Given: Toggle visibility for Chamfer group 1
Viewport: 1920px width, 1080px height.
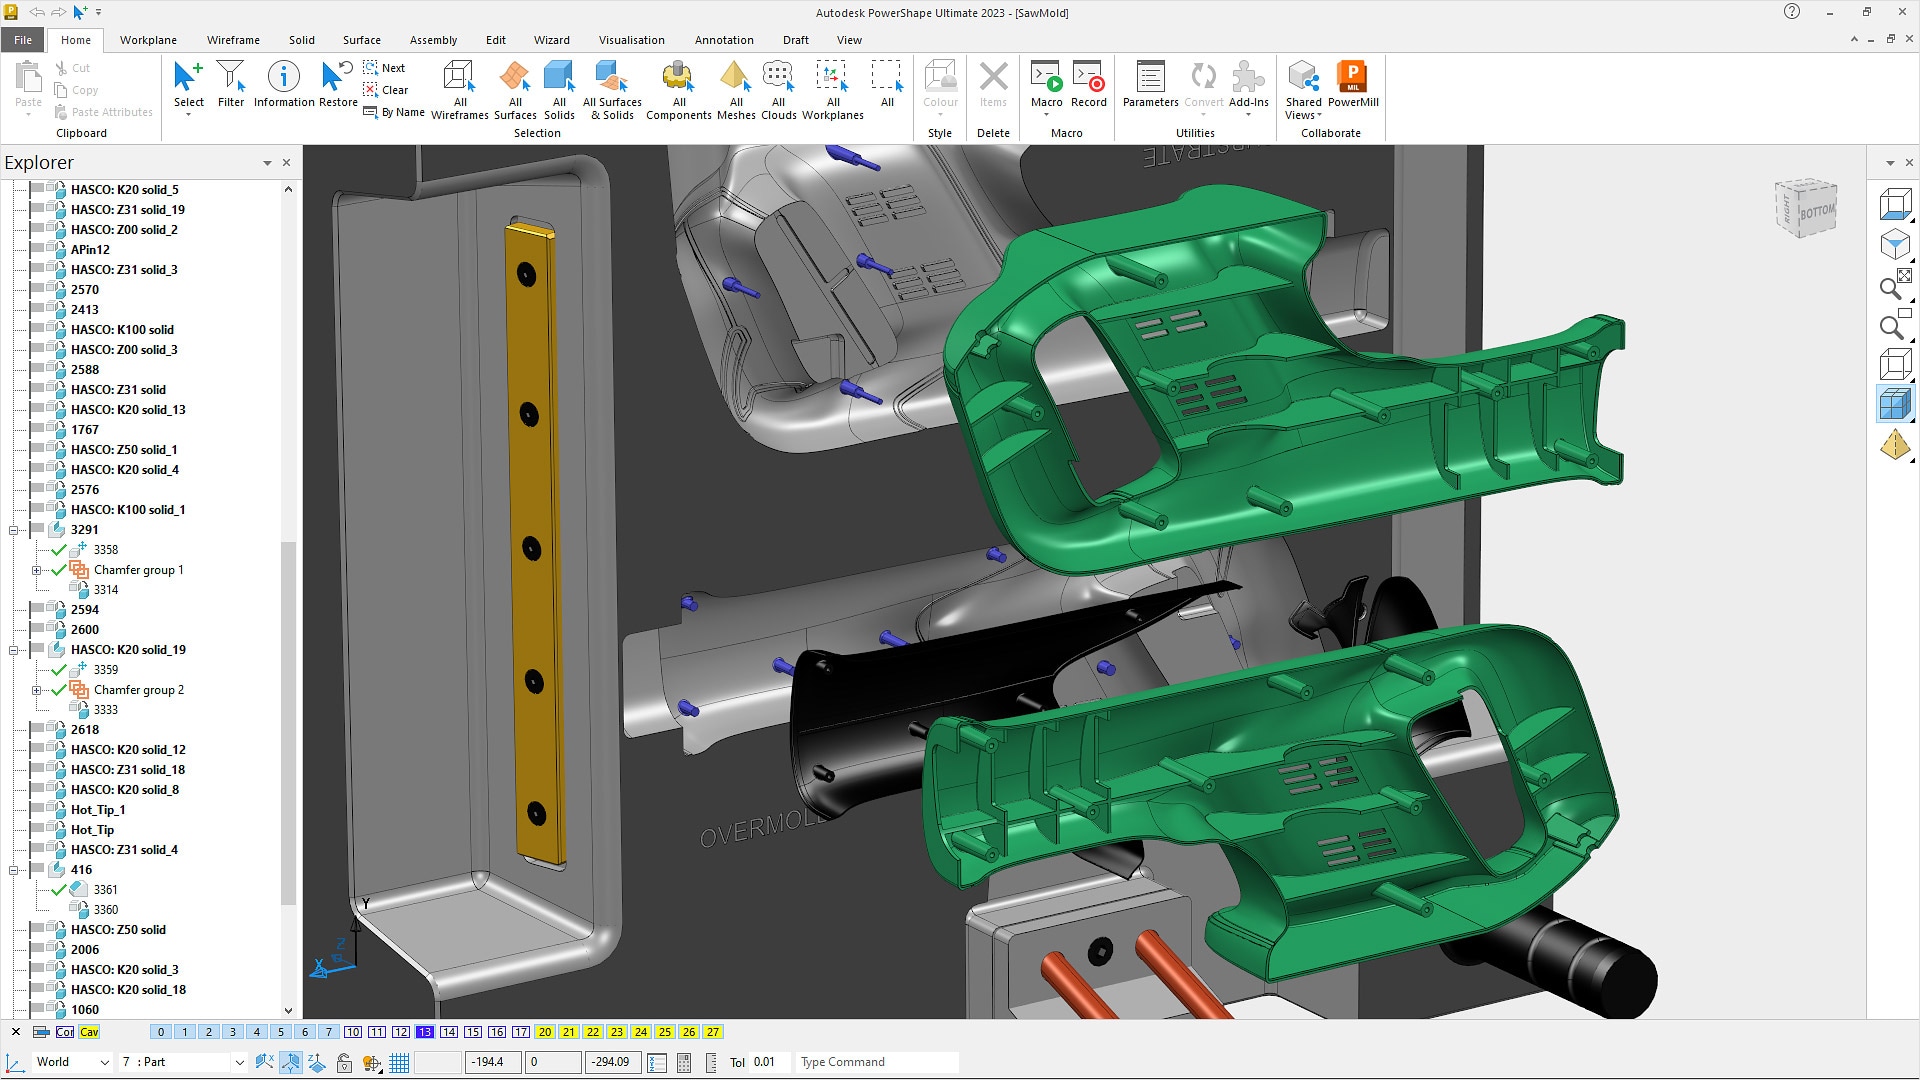Looking at the screenshot, I should pos(61,568).
